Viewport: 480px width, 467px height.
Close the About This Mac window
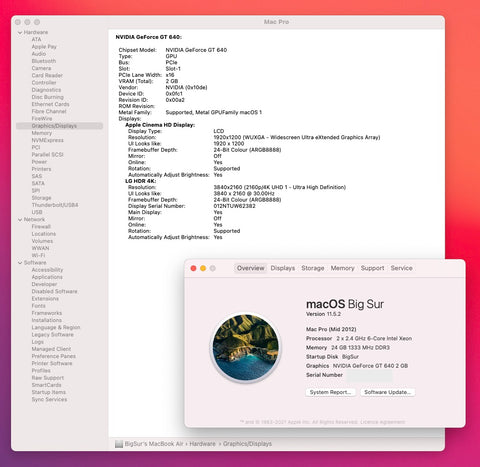click(x=193, y=268)
